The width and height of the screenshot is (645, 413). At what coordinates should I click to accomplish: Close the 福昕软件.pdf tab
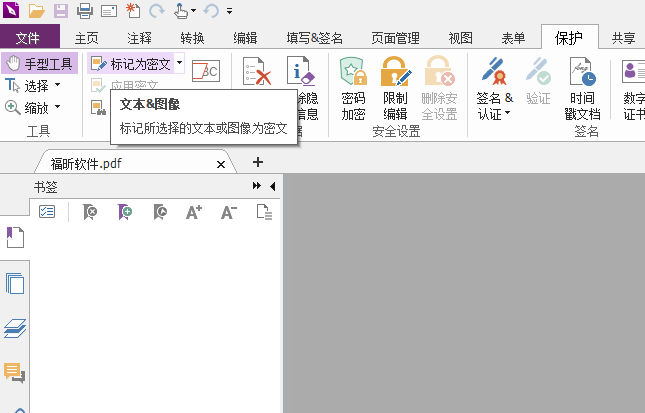(x=221, y=165)
